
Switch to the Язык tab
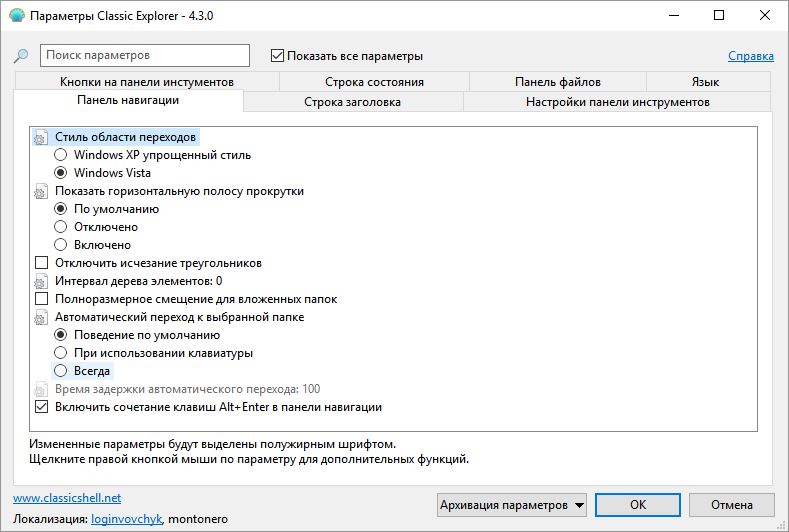tap(704, 82)
